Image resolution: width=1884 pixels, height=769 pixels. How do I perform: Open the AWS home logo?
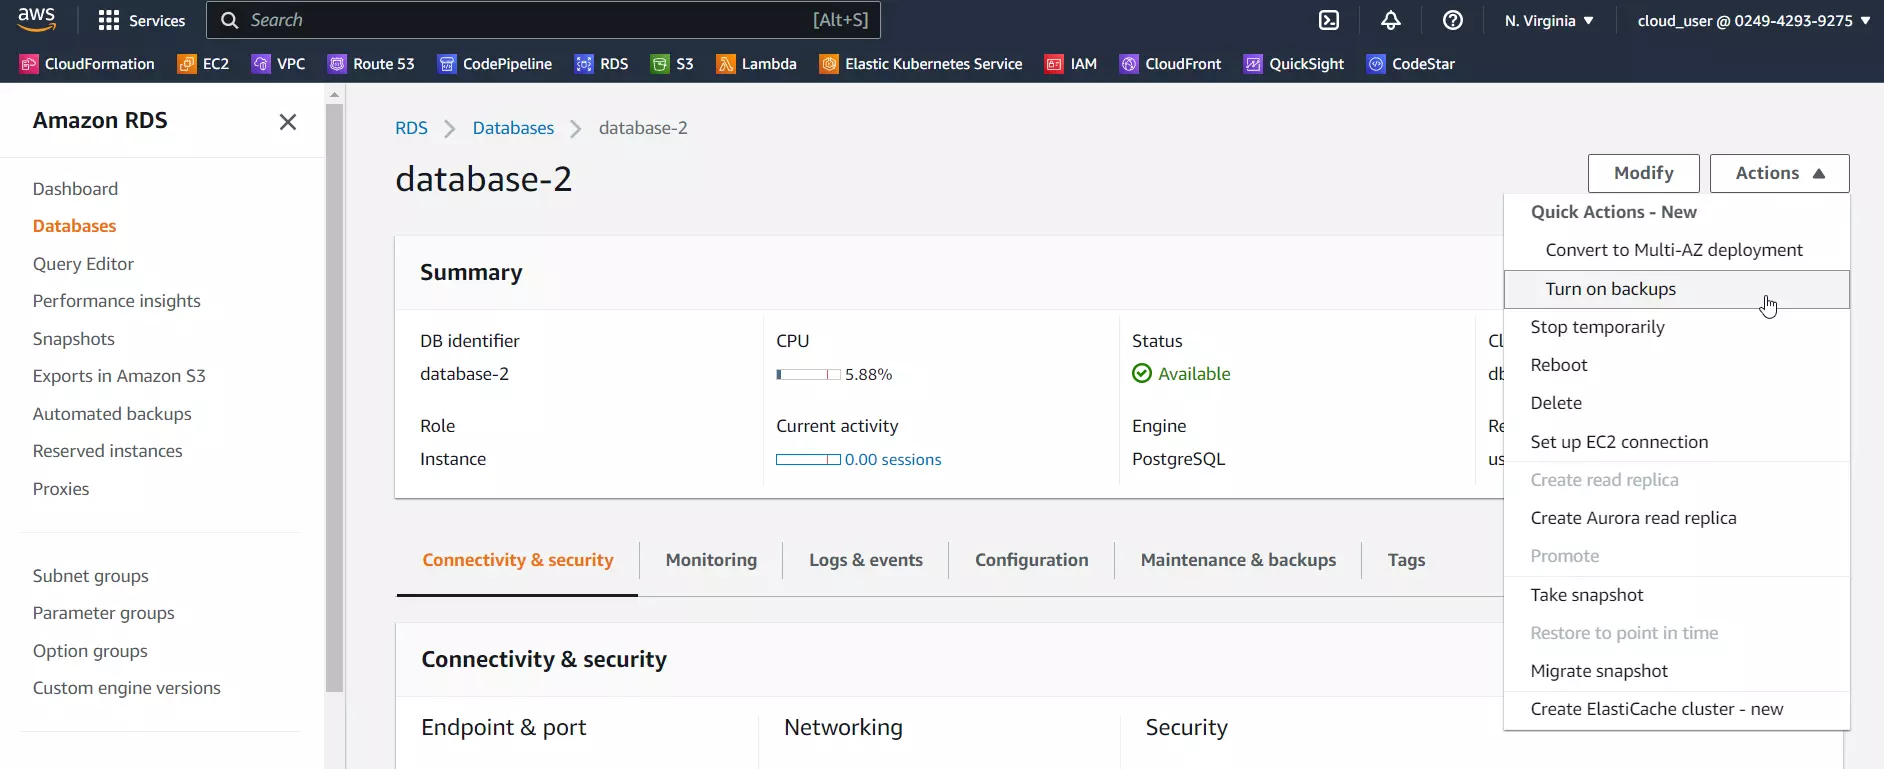point(37,19)
